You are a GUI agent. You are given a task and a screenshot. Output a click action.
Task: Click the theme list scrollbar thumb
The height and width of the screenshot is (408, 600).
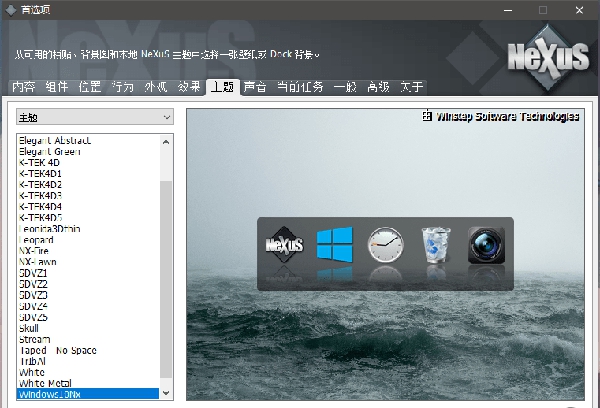[166, 280]
